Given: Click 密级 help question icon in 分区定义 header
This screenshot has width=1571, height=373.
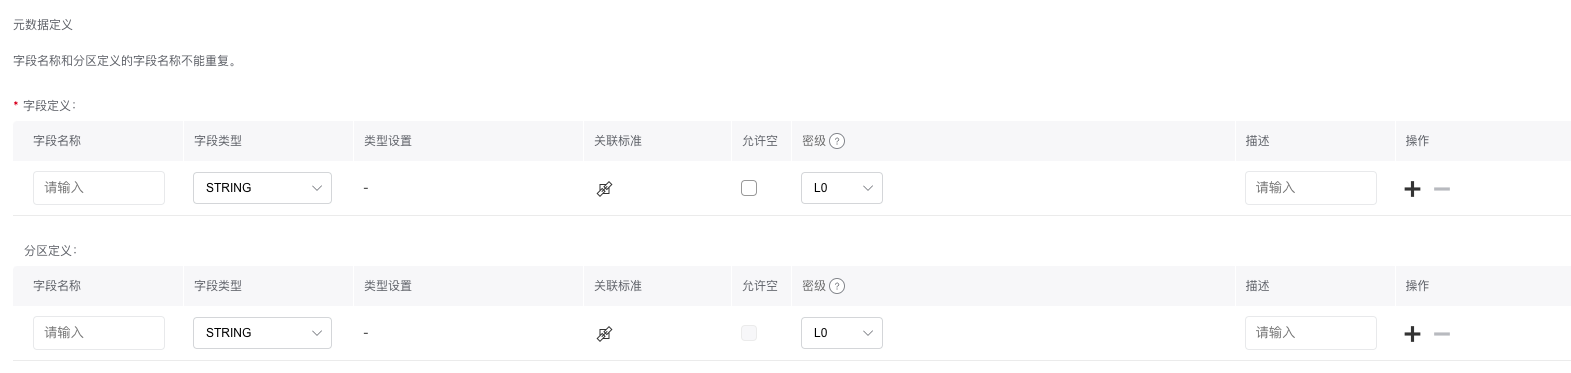Looking at the screenshot, I should [837, 286].
